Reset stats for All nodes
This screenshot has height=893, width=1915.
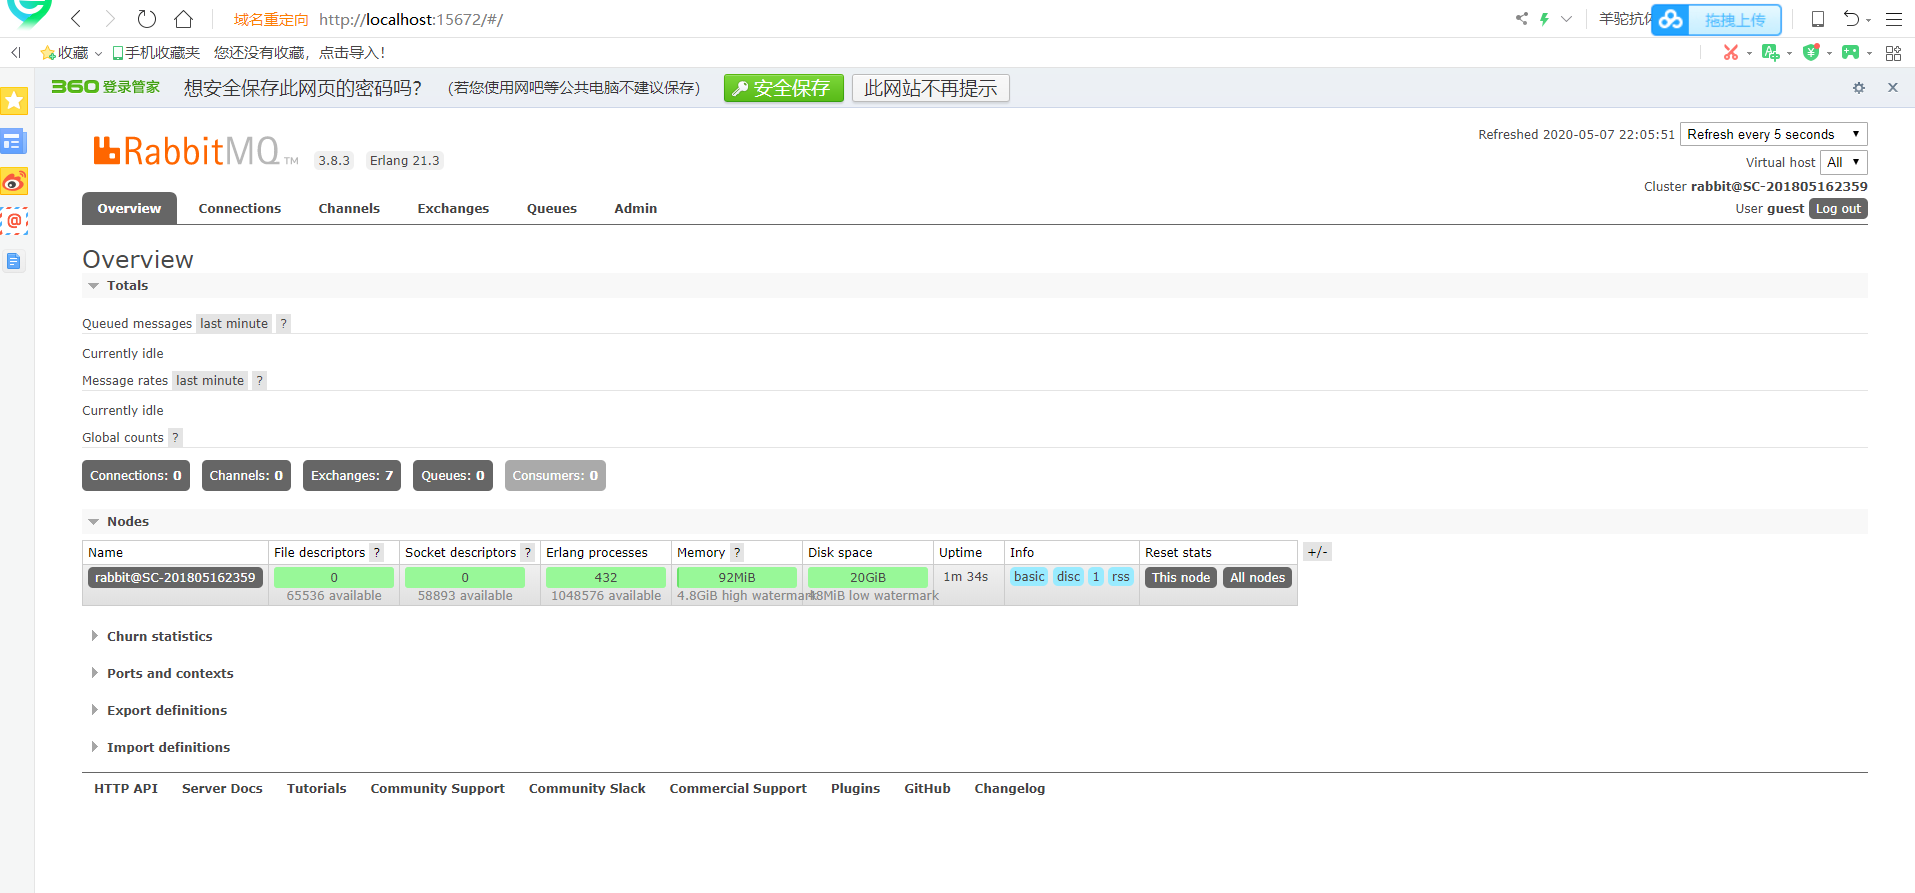[1258, 577]
